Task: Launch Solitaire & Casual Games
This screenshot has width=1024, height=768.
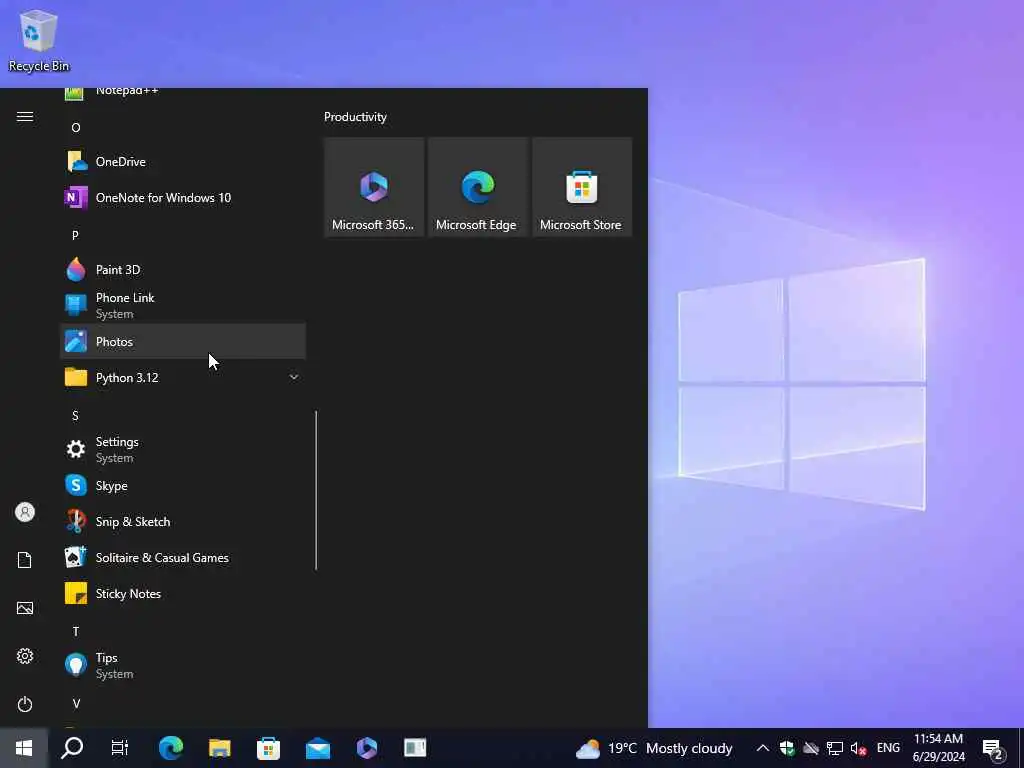Action: pos(183,557)
